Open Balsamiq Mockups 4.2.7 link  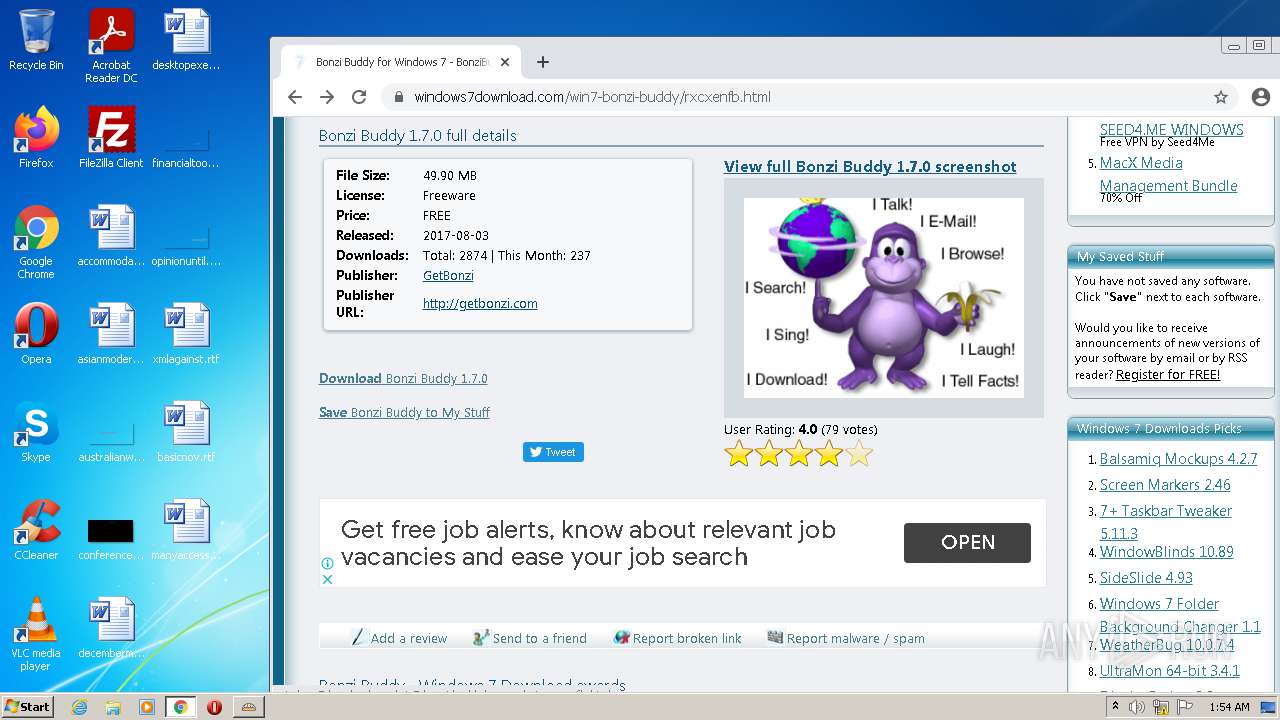click(x=1178, y=459)
